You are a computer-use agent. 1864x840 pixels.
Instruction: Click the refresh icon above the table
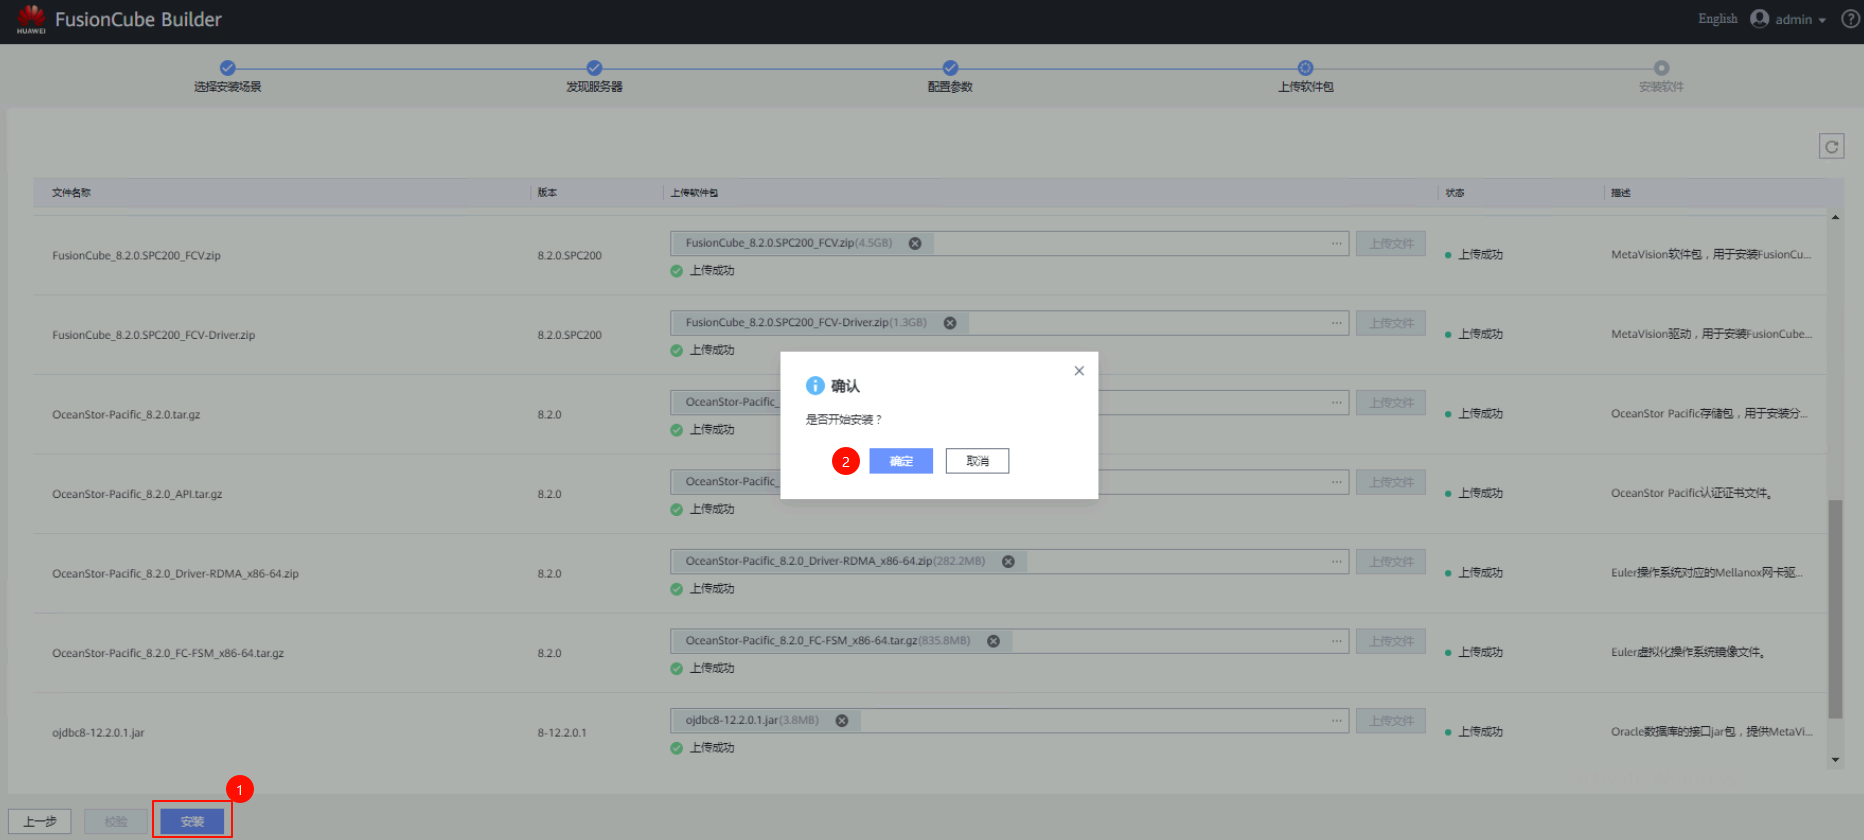pyautogui.click(x=1831, y=147)
